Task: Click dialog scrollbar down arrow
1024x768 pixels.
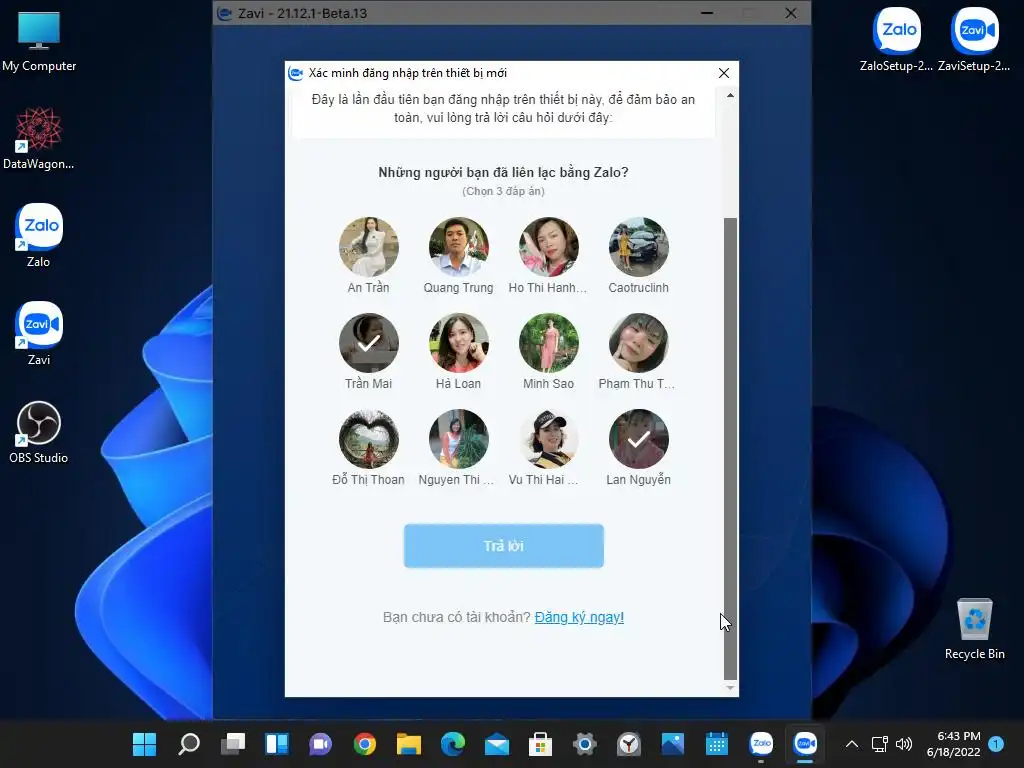Action: [730, 688]
